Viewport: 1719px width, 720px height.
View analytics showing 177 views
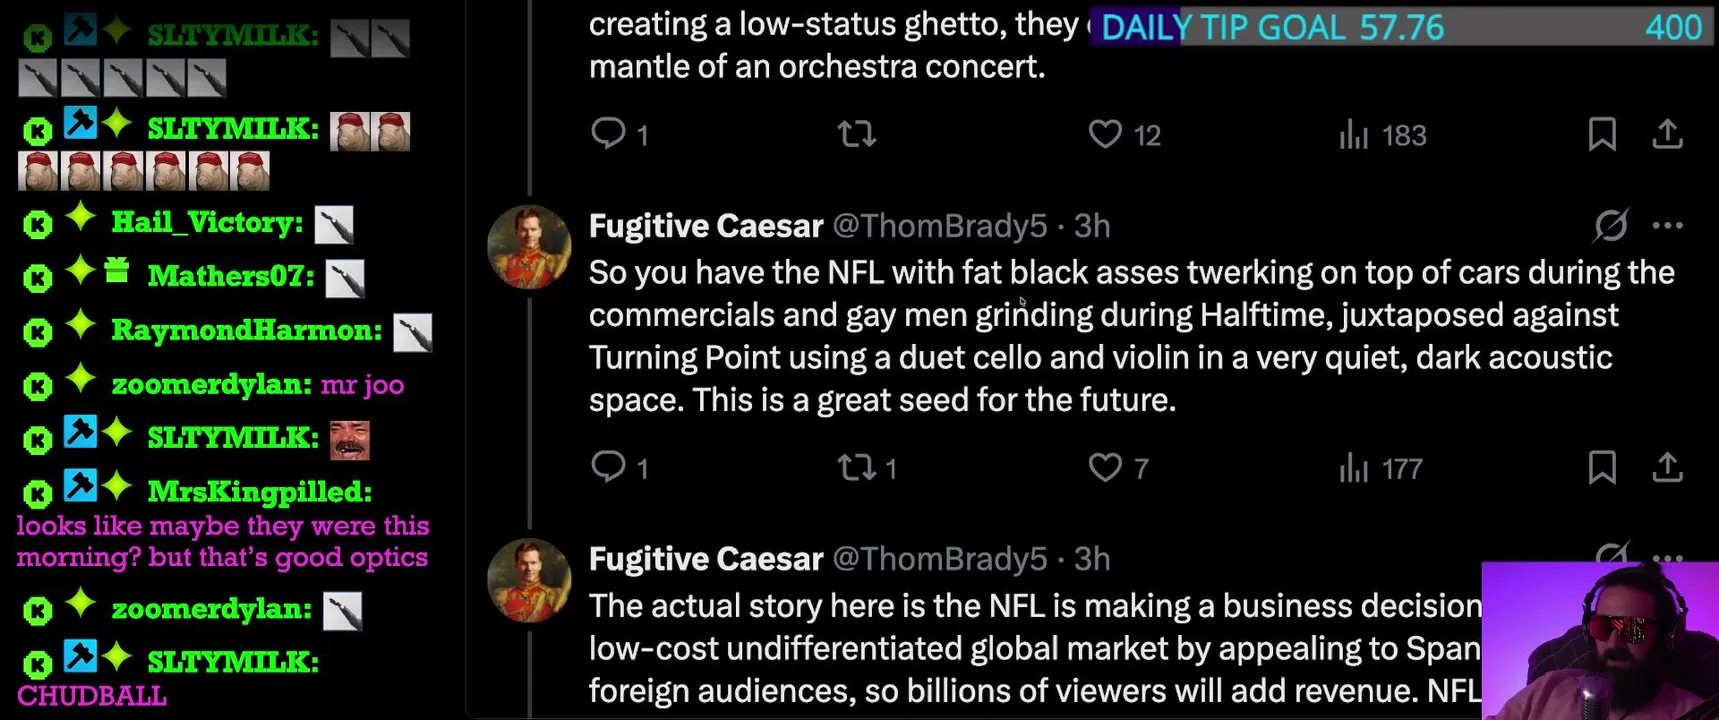tap(1381, 467)
